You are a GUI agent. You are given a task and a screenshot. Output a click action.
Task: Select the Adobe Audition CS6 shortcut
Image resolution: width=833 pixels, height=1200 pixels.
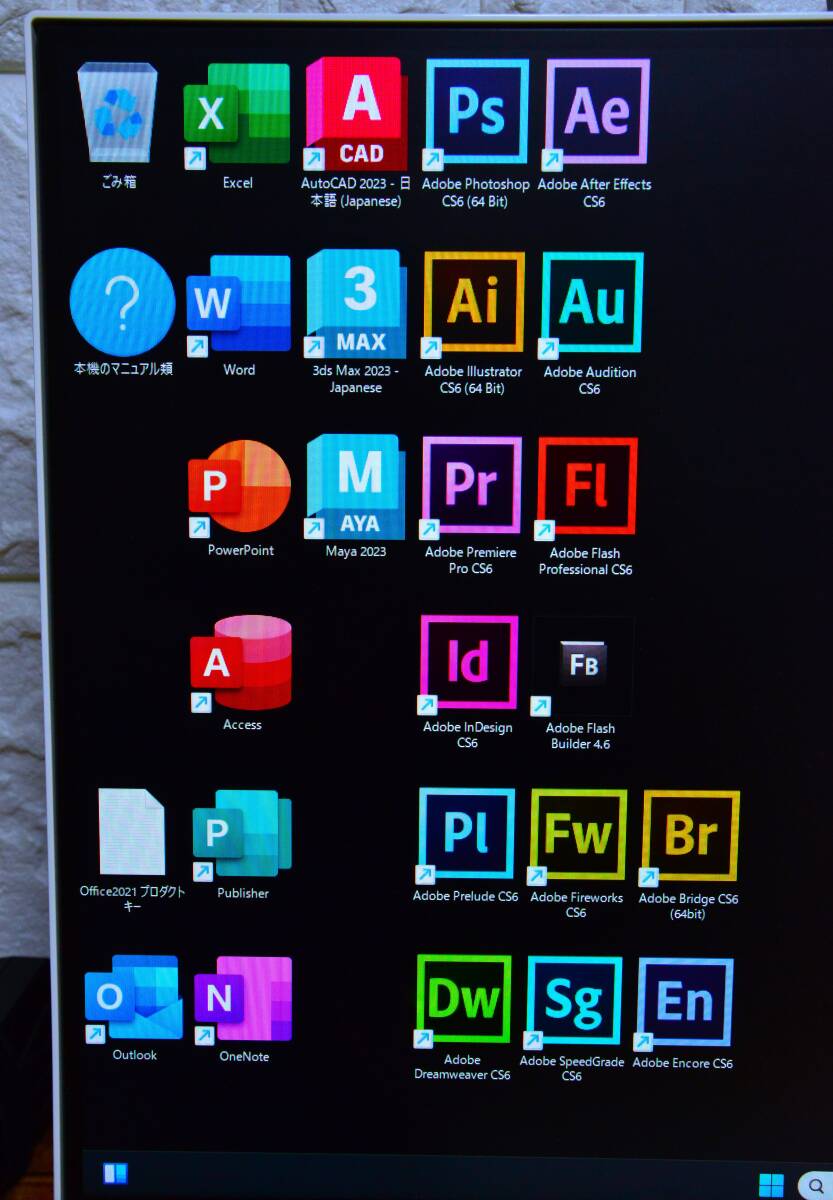click(x=591, y=304)
